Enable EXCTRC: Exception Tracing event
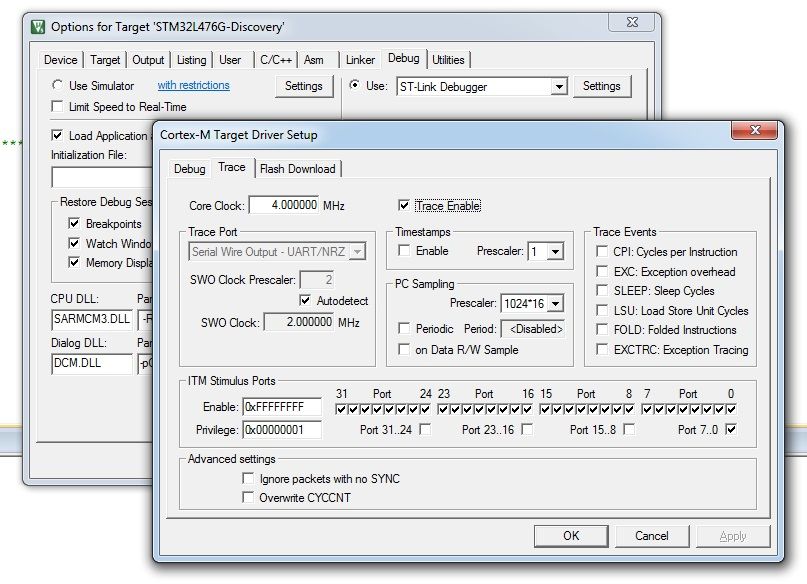This screenshot has height=584, width=807. [602, 349]
